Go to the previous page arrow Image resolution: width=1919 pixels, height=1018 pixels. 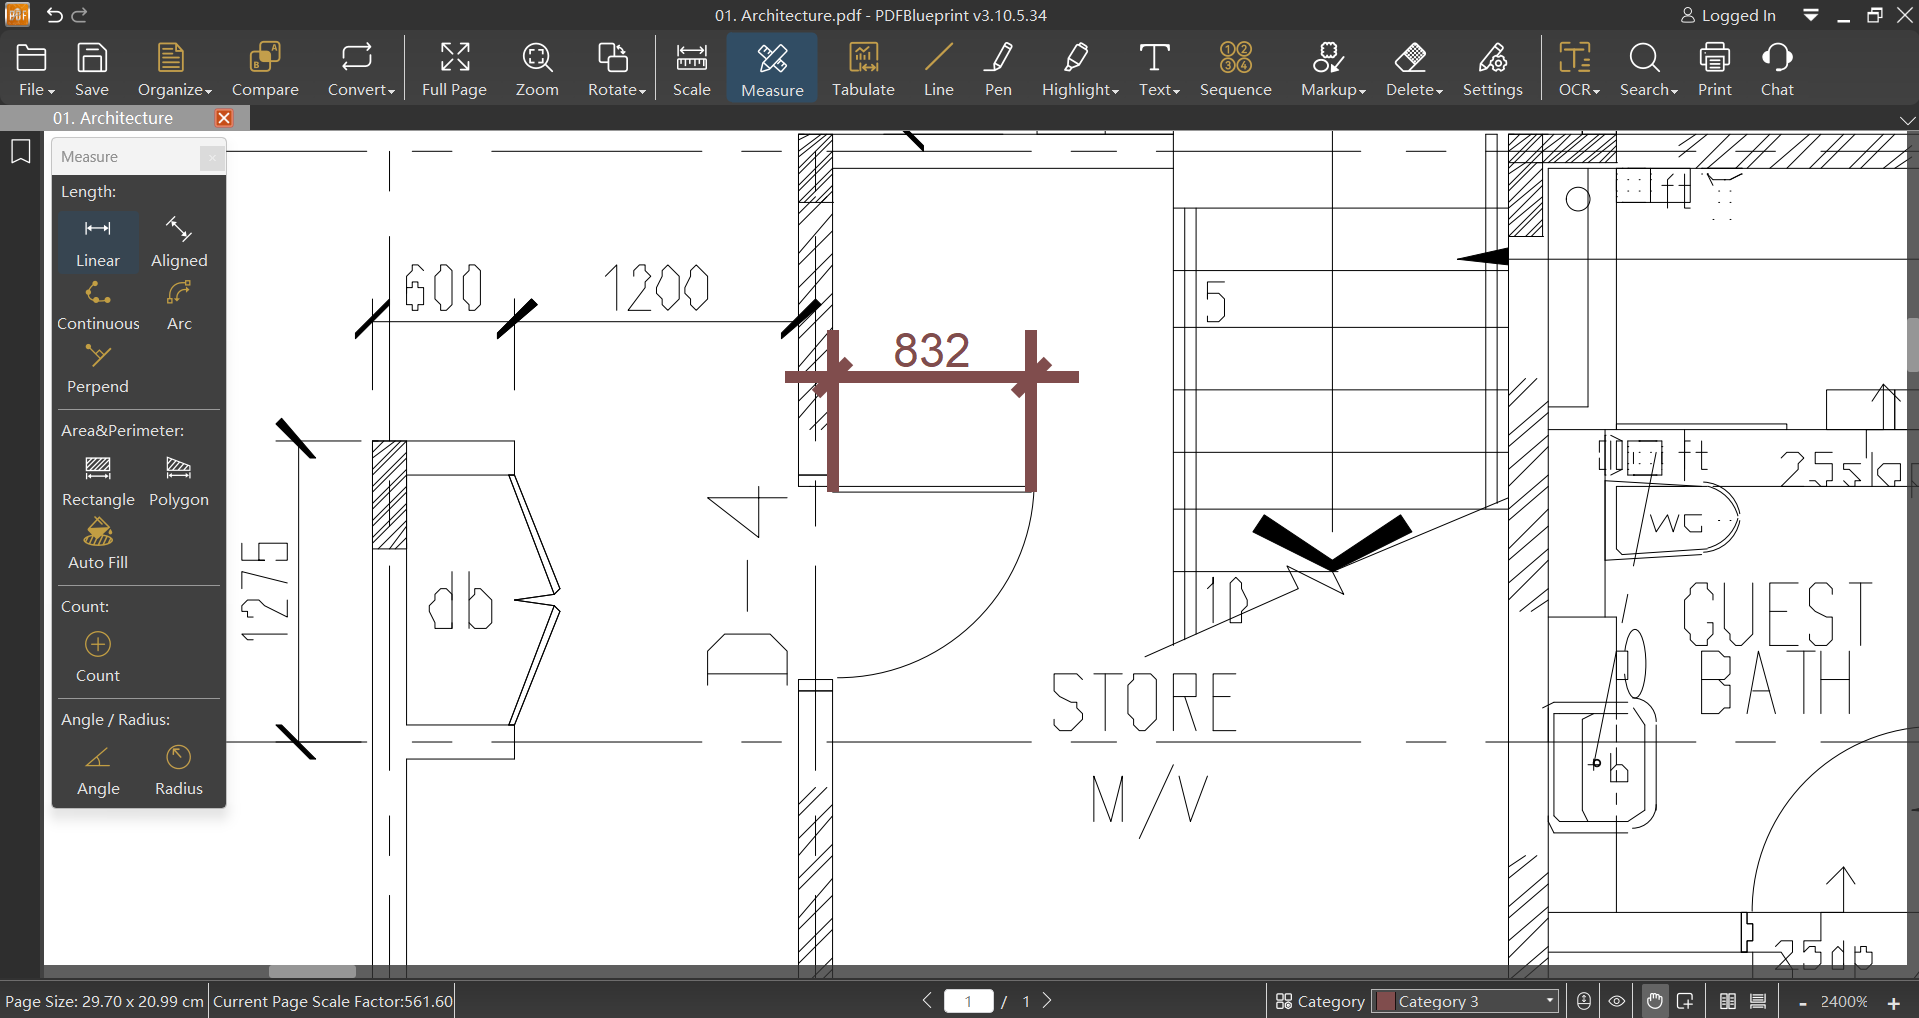(x=927, y=1001)
